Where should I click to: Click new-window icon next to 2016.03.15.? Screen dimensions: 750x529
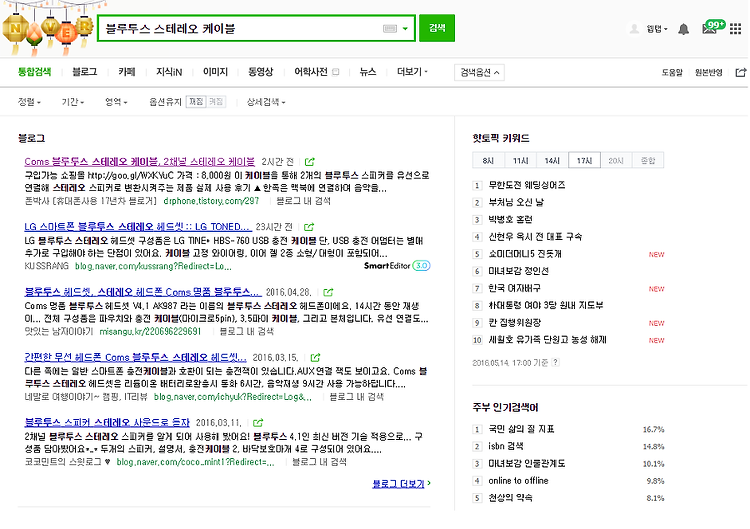315,357
